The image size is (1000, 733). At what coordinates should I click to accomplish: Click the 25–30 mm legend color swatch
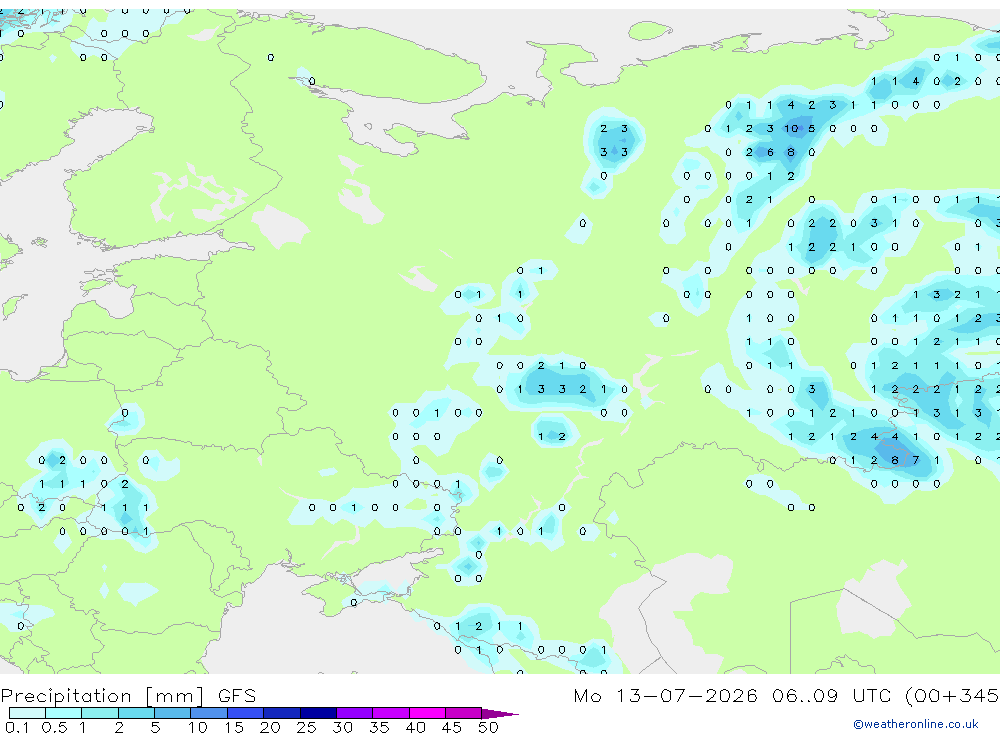click(x=318, y=713)
